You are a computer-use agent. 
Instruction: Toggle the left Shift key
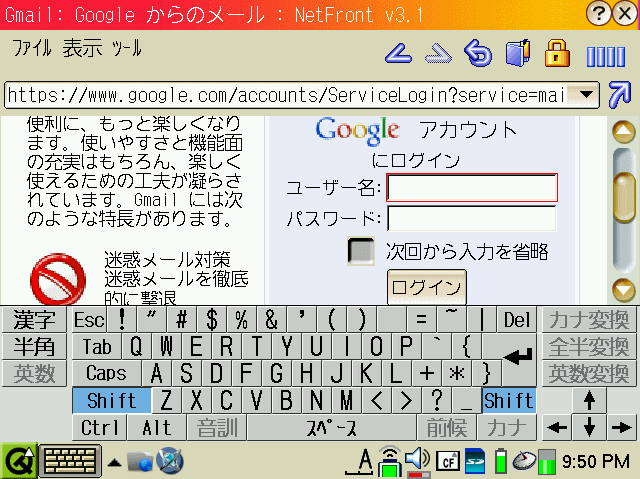coord(111,401)
